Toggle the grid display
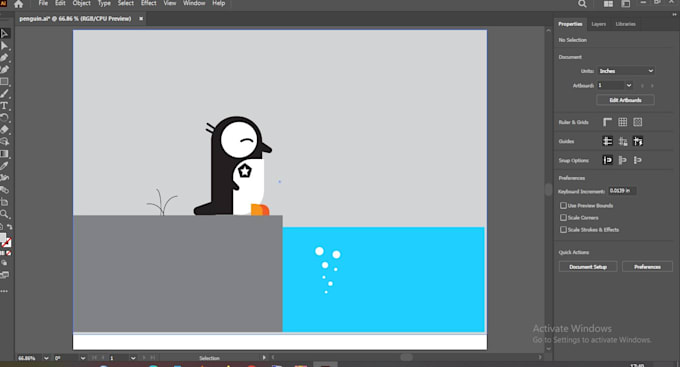The image size is (680, 367). click(x=623, y=122)
